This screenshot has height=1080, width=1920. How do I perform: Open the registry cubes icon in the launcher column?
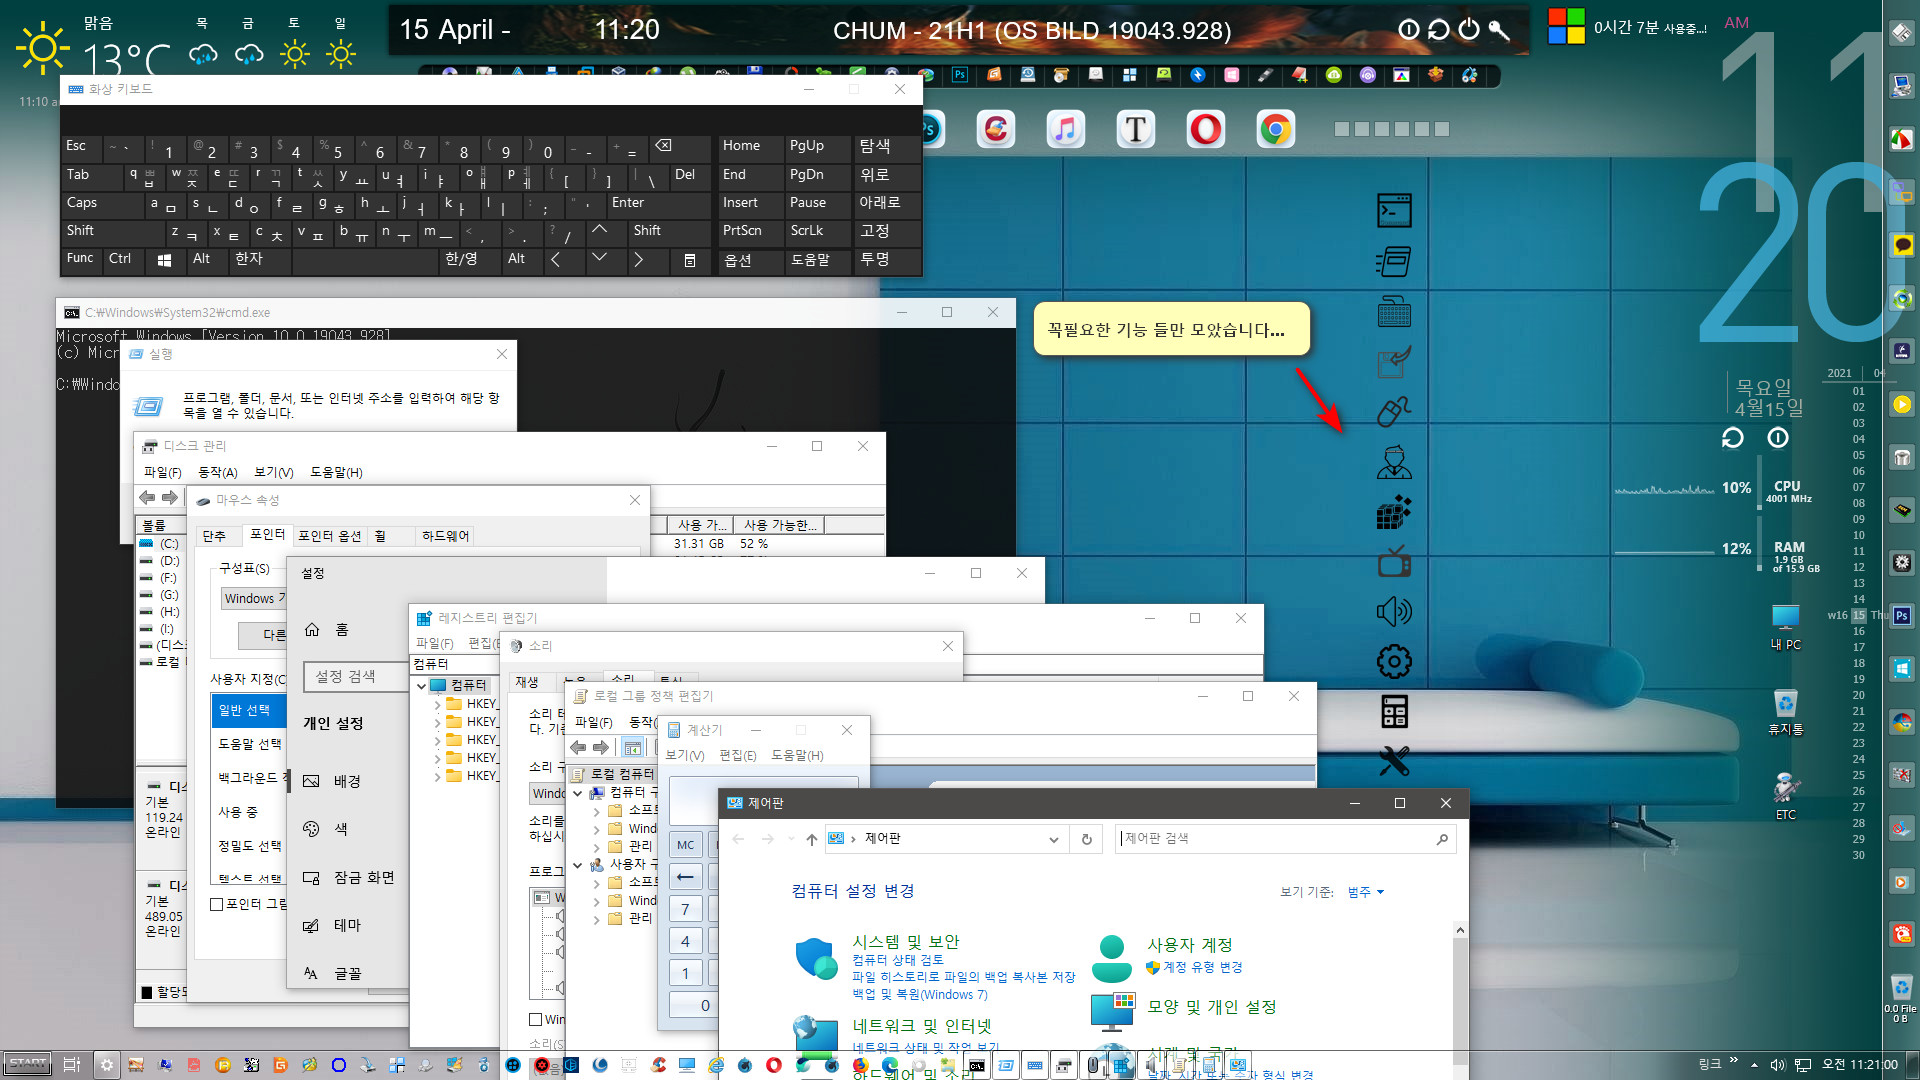1394,512
